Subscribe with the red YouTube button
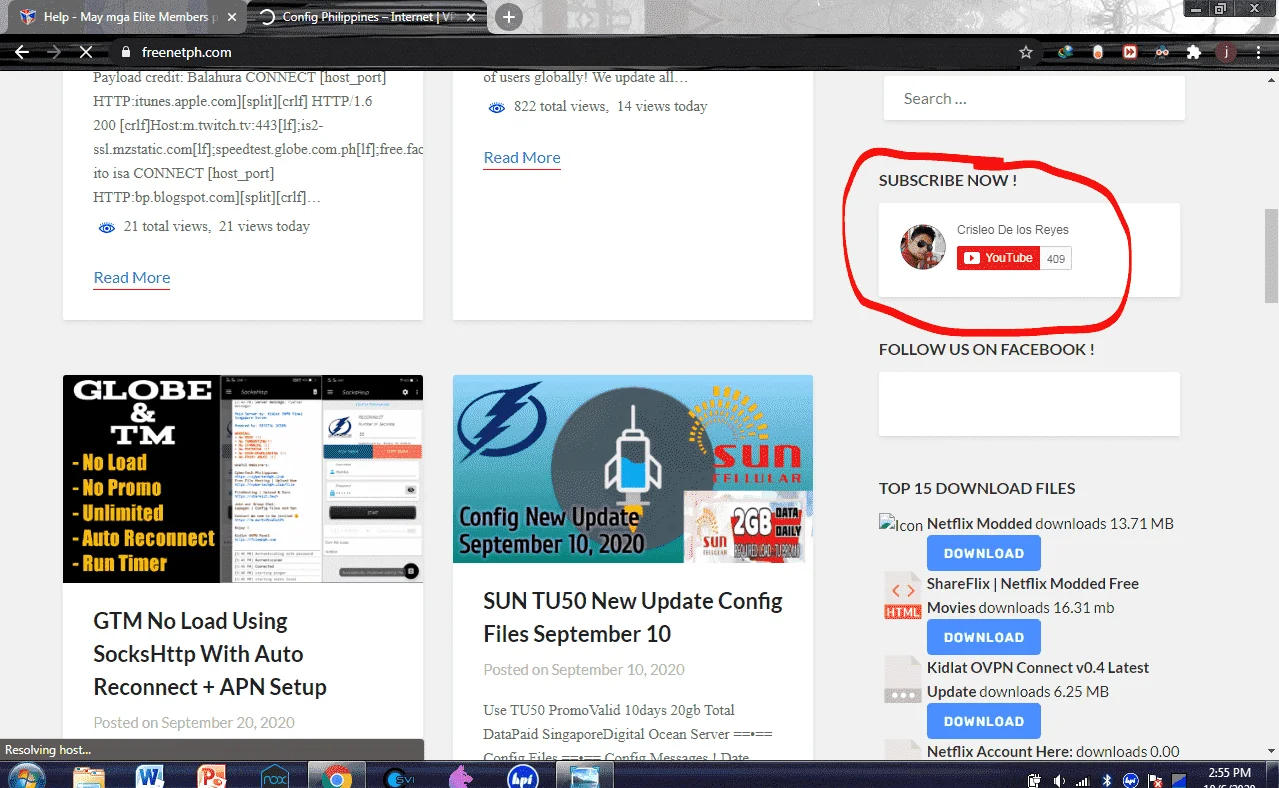 pos(998,258)
